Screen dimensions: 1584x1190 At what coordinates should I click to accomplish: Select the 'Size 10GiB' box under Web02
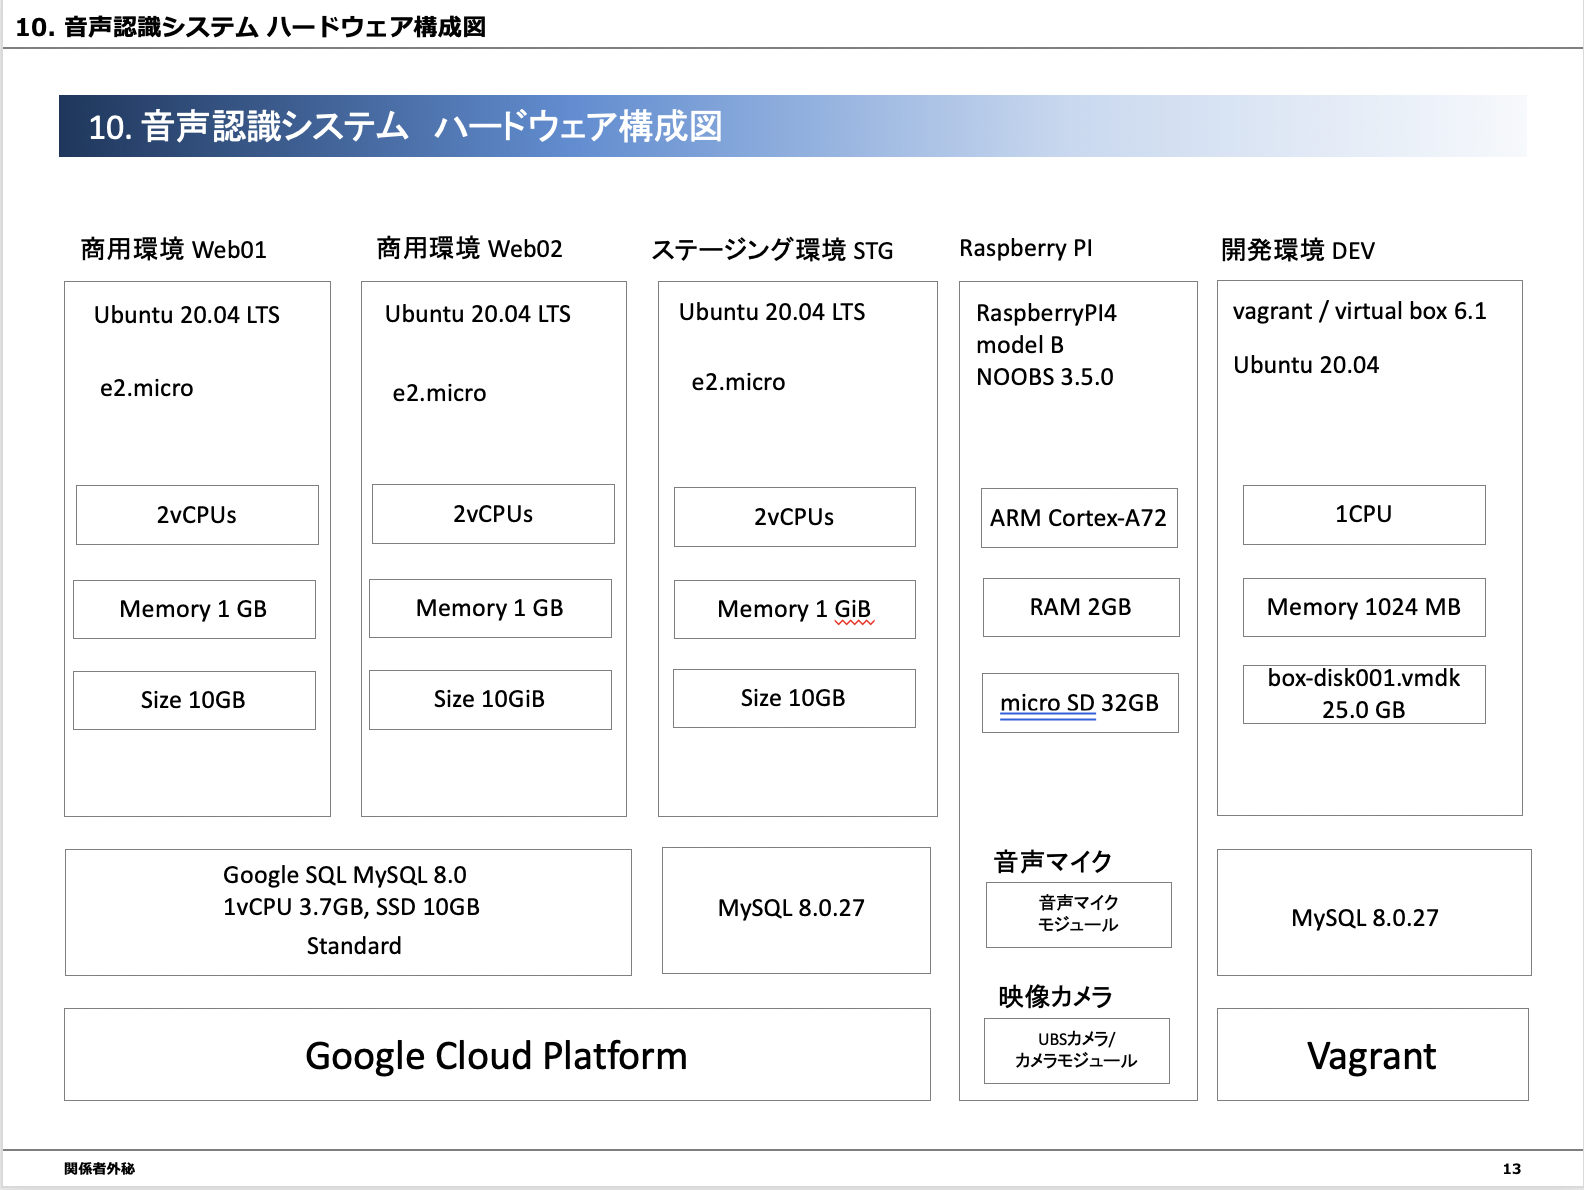tap(490, 699)
